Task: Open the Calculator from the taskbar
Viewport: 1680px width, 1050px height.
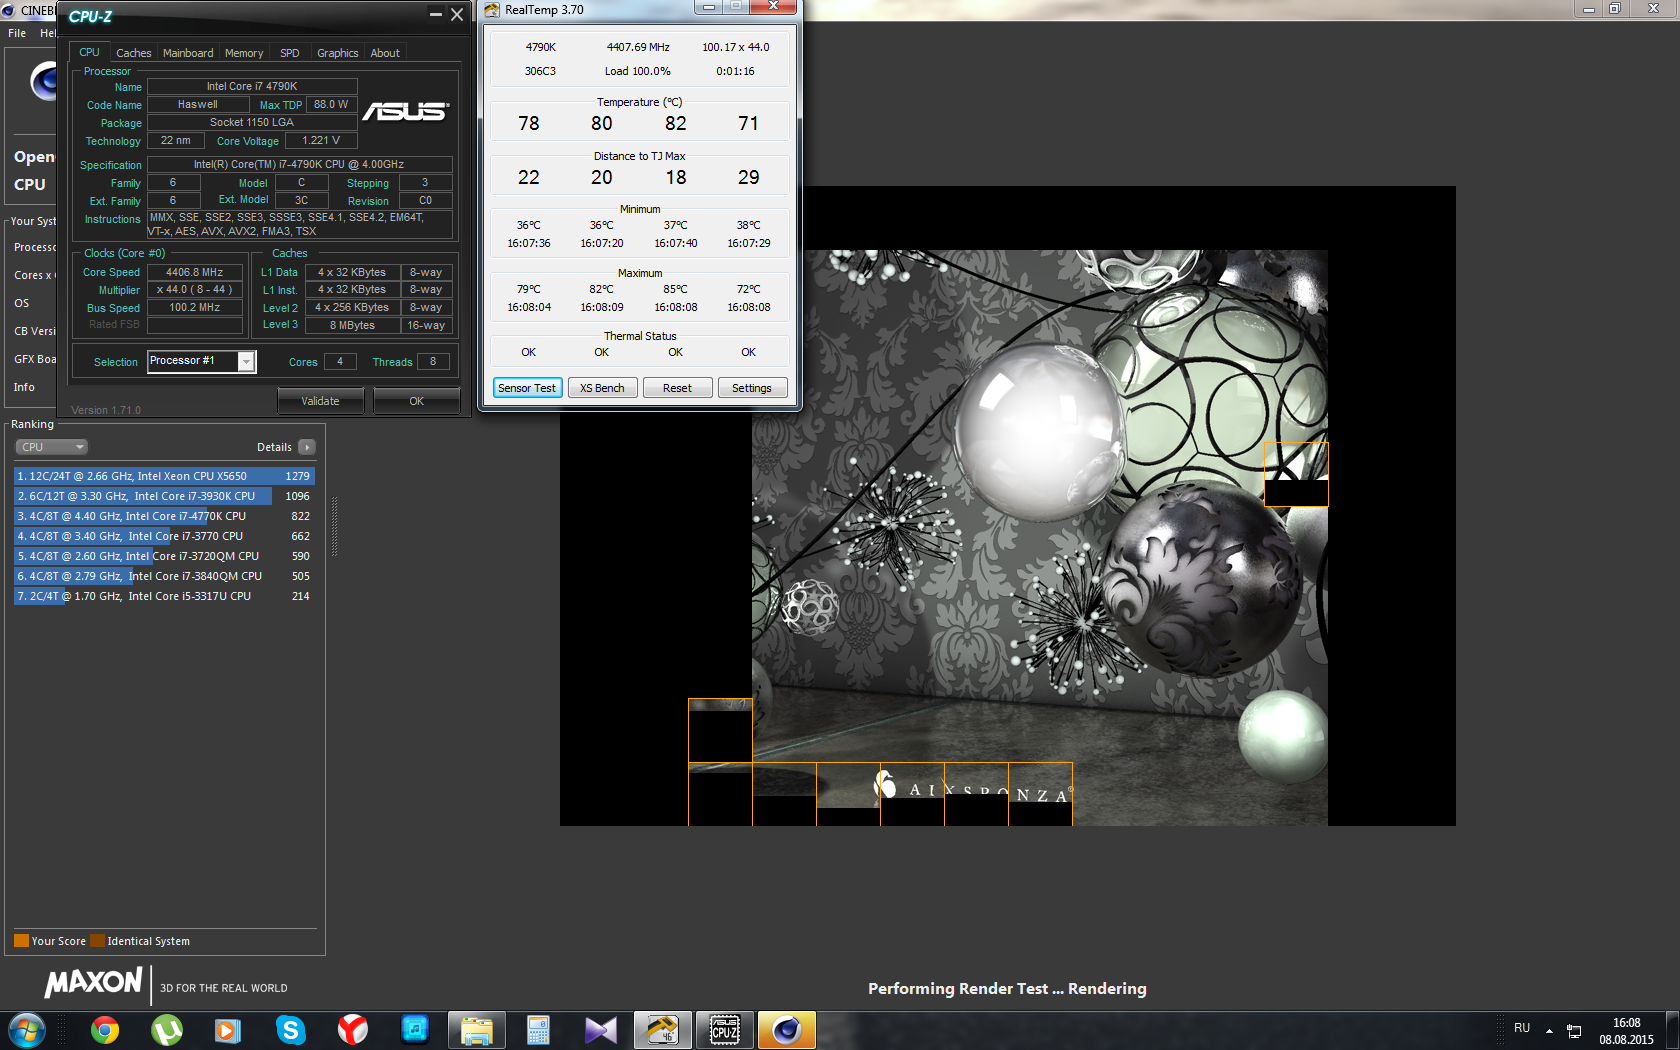Action: (539, 1030)
